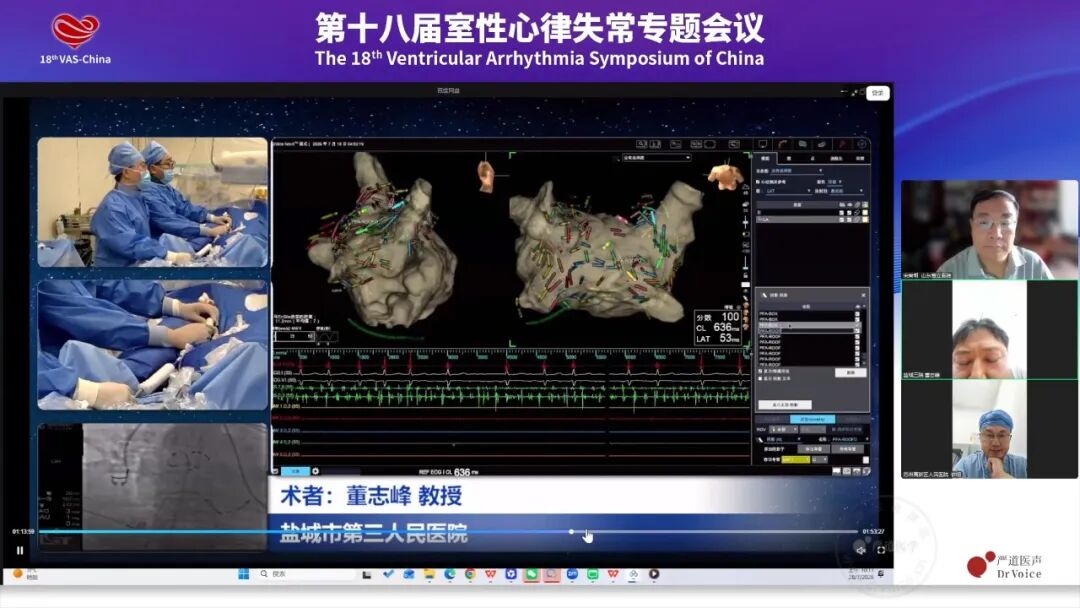
Task: Click the taskbar search box
Action: 307,574
